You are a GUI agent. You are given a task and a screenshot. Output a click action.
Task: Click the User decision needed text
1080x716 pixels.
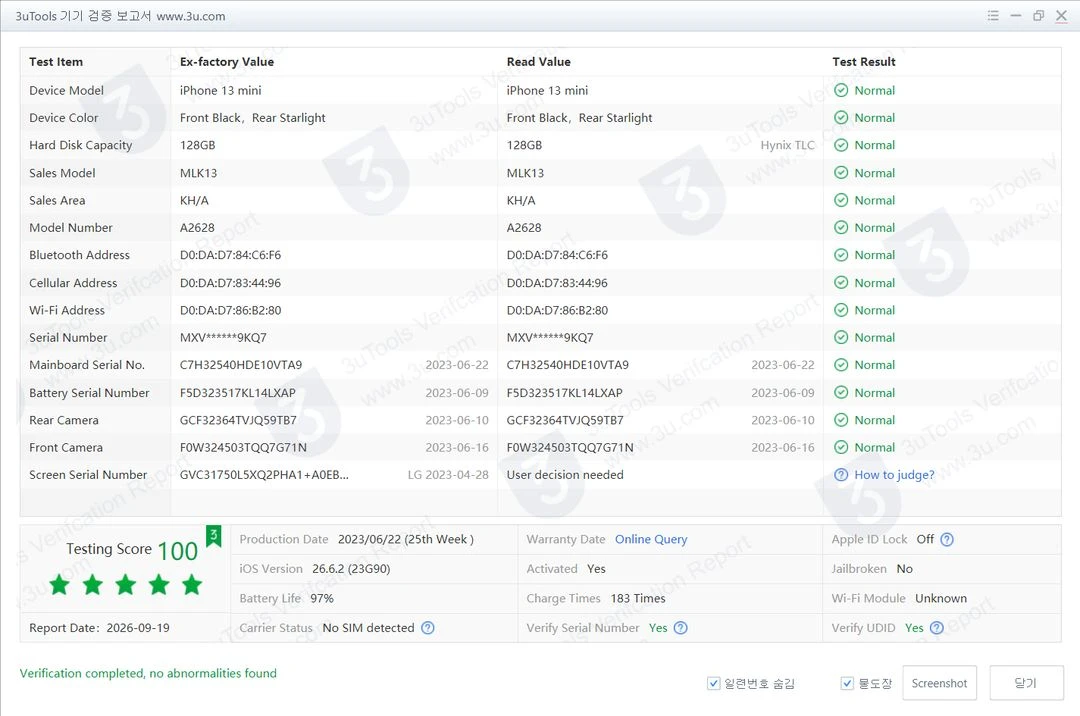[565, 475]
